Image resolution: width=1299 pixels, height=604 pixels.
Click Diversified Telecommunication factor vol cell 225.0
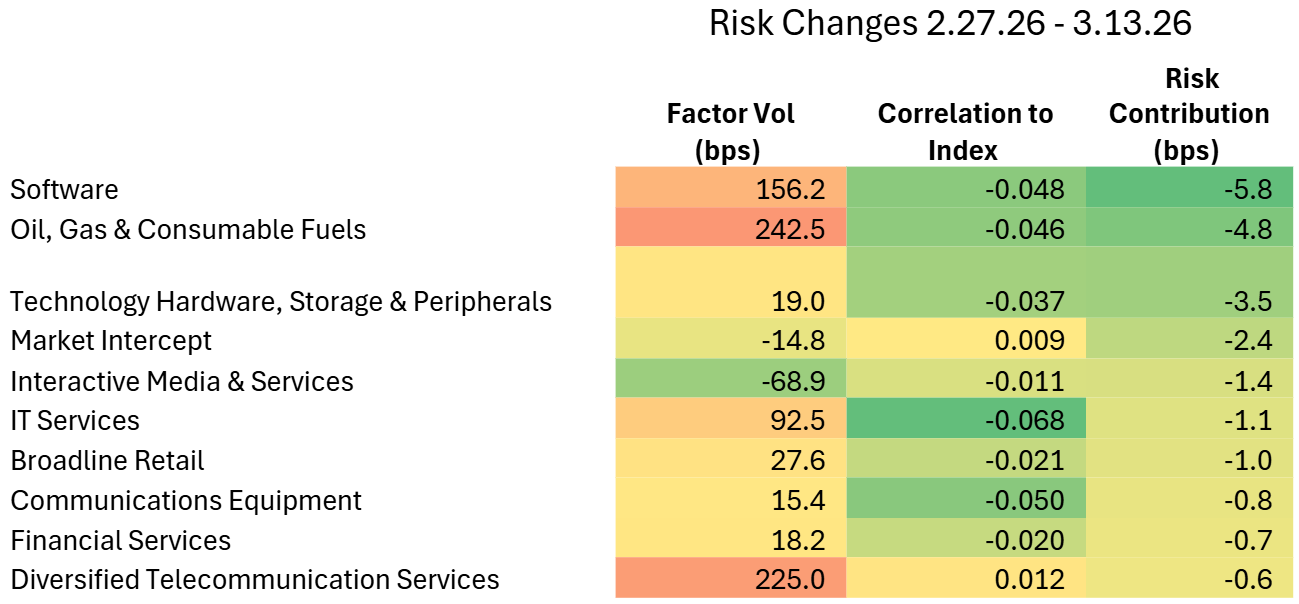(x=731, y=579)
